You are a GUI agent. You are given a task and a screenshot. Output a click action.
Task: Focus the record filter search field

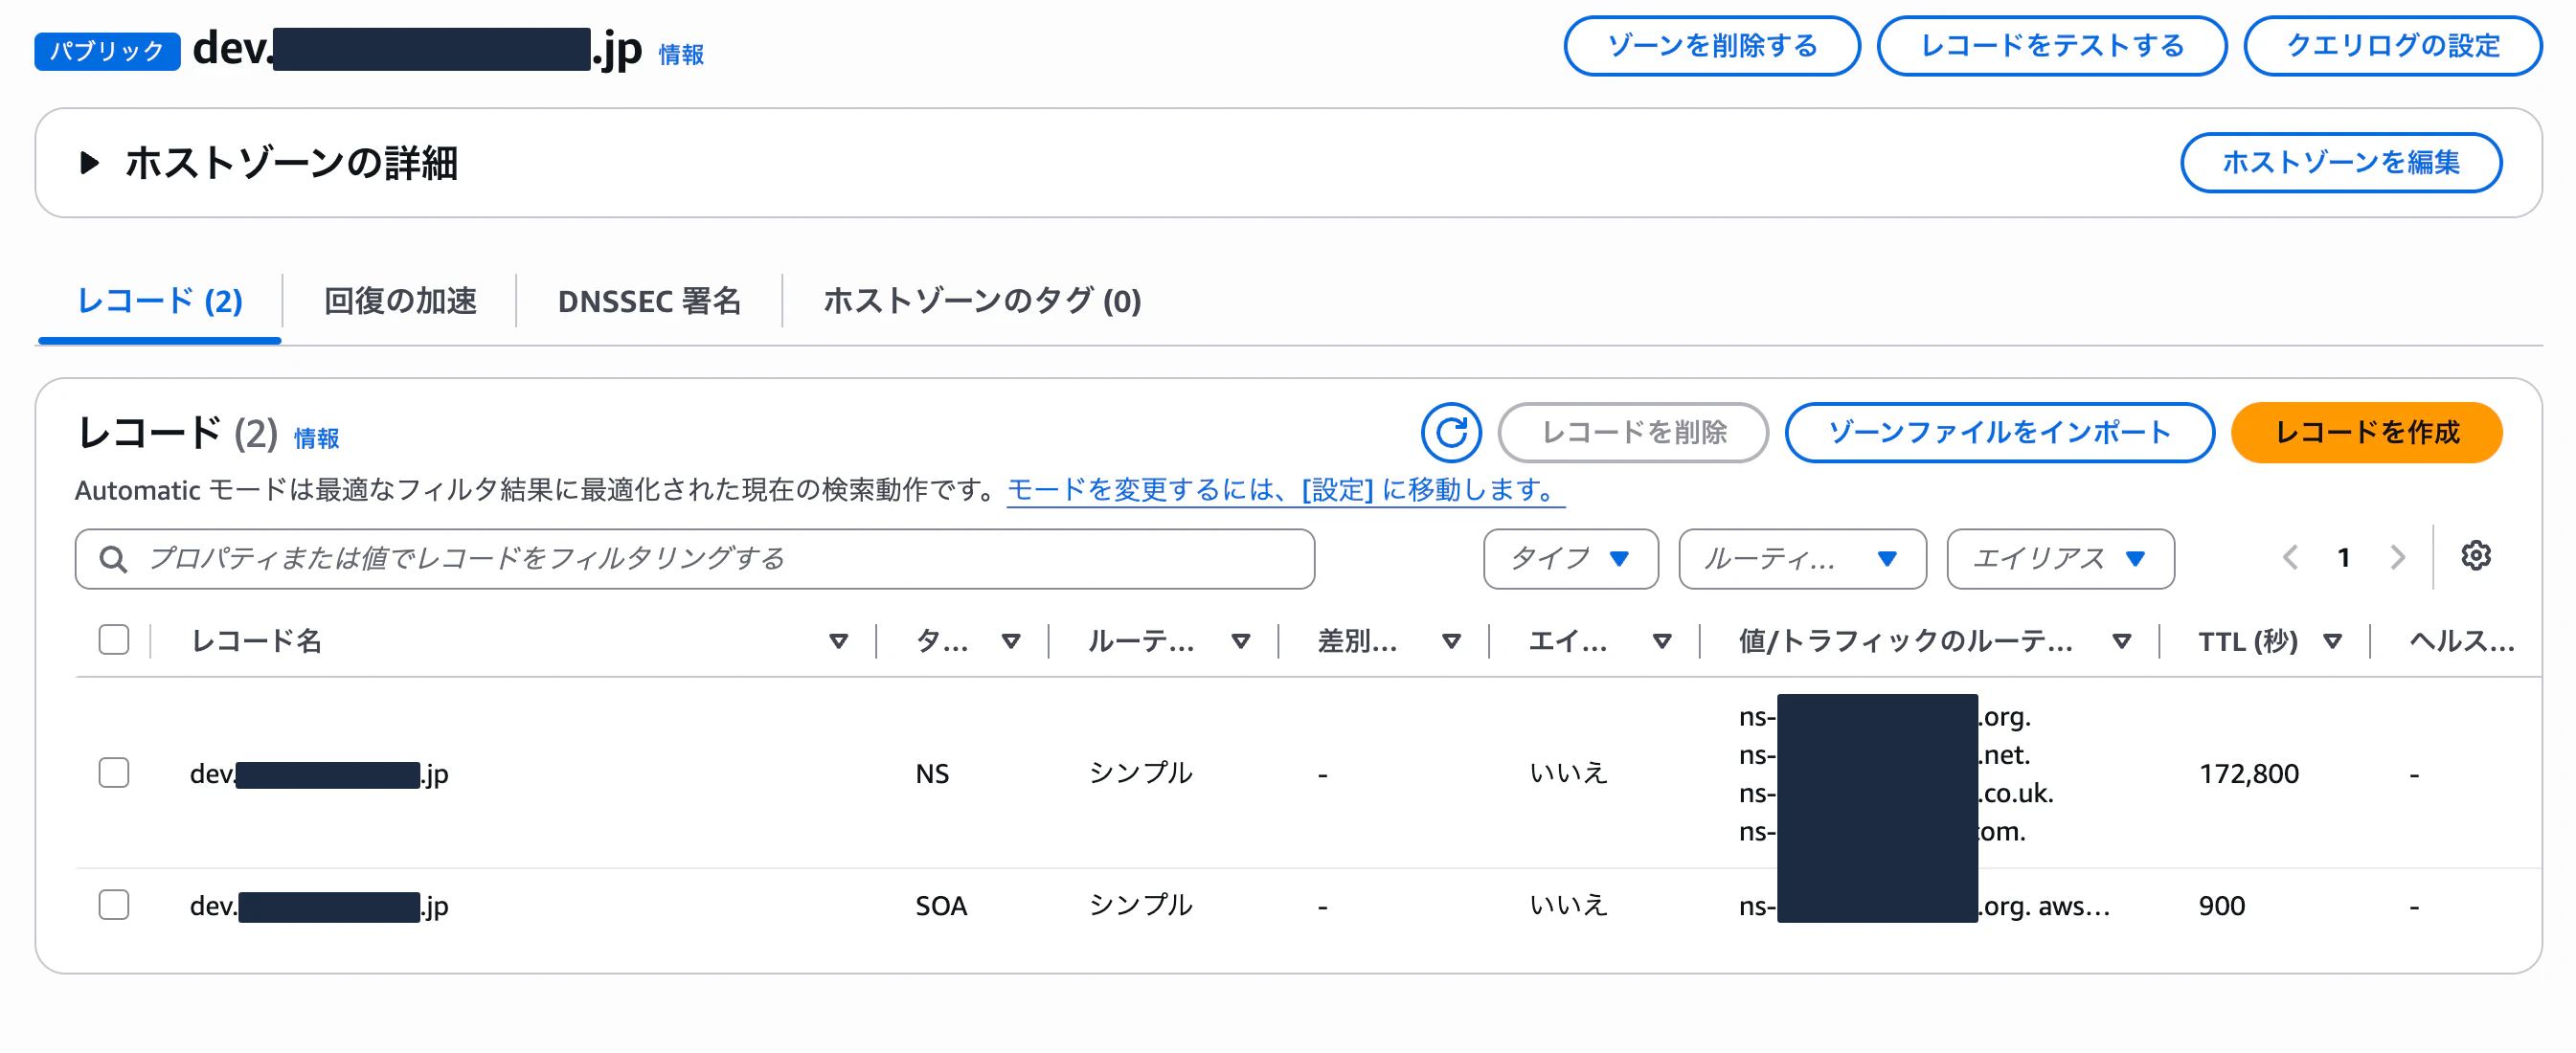(694, 559)
